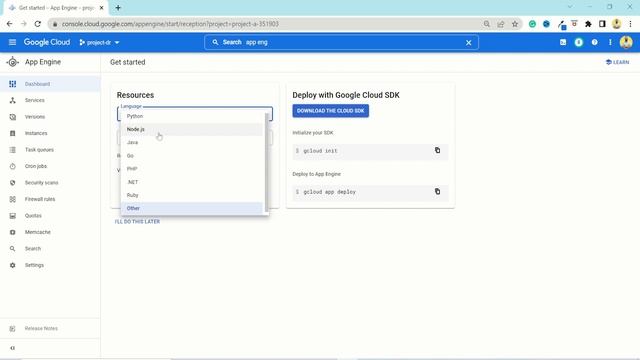Select Ruby from the Language list
The height and width of the screenshot is (360, 640).
click(x=192, y=195)
